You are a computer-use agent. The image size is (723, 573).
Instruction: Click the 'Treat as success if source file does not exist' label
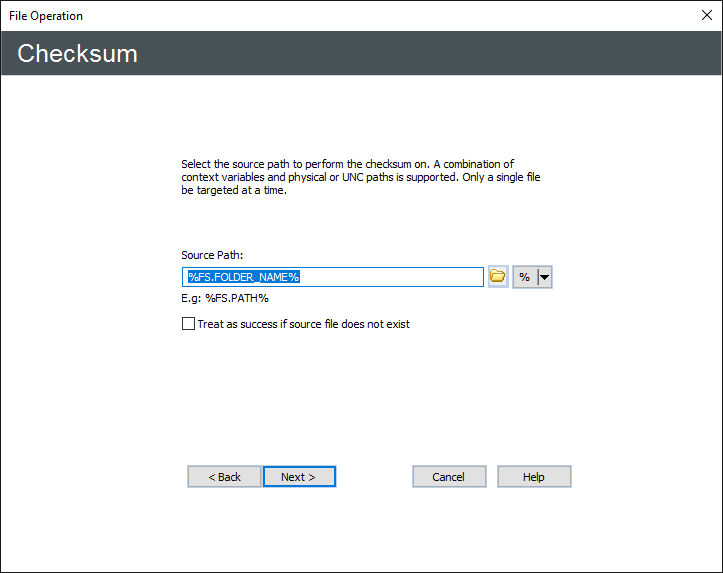click(303, 324)
